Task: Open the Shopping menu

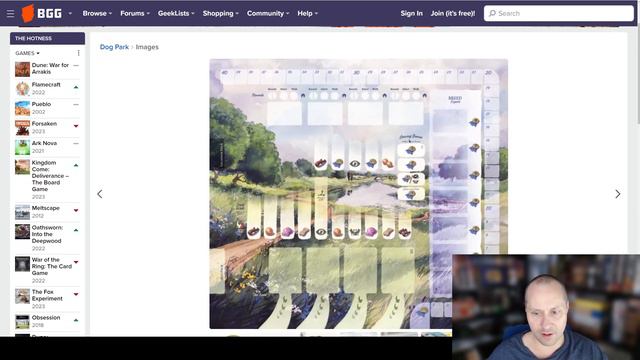Action: pos(220,13)
